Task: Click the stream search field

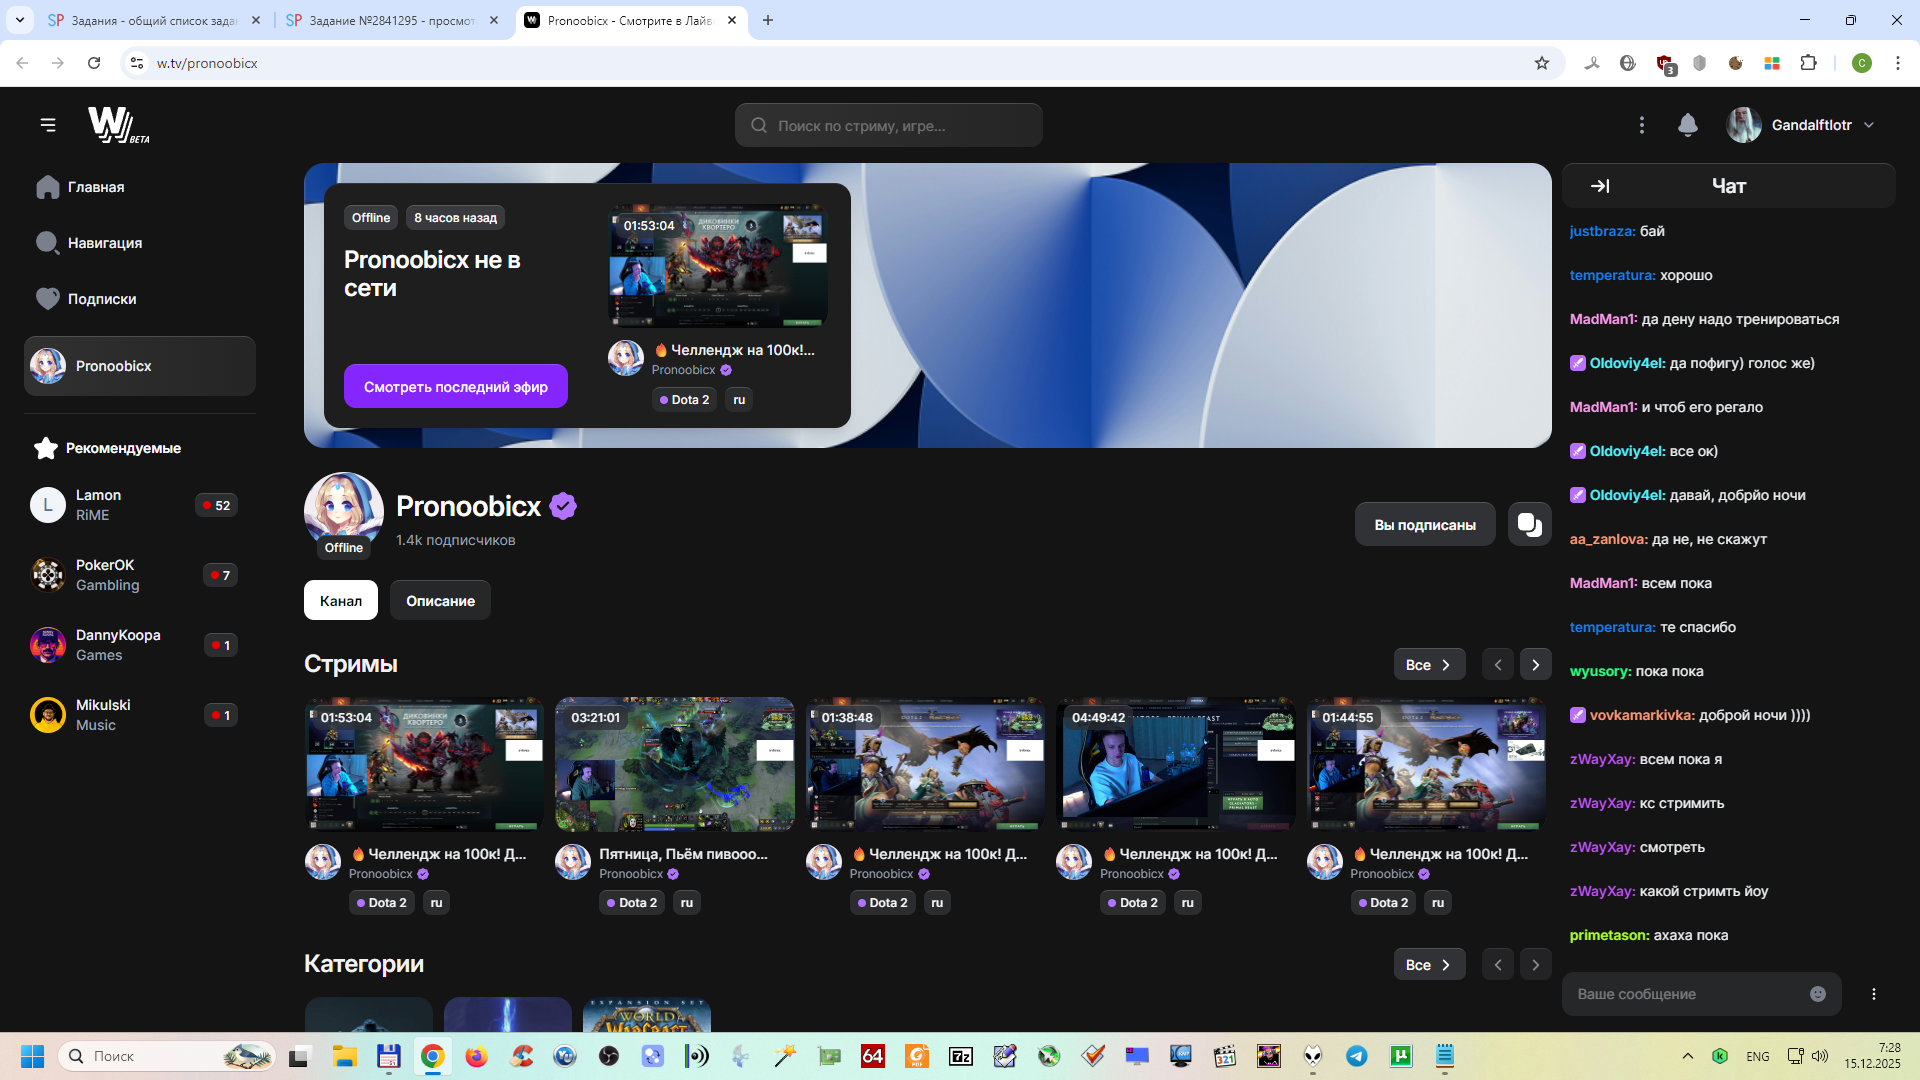Action: click(888, 126)
